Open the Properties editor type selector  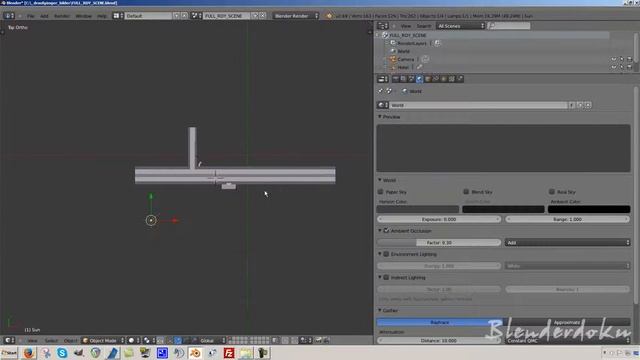[383, 79]
